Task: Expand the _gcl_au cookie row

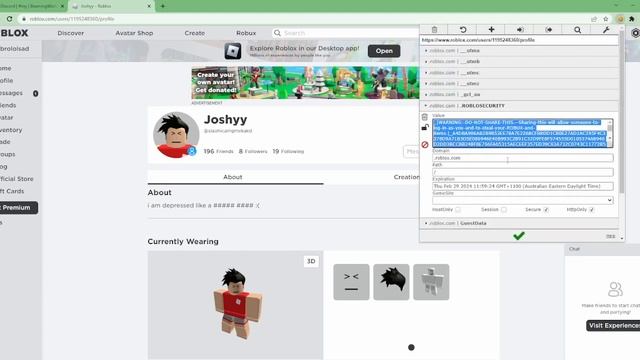Action: pyautogui.click(x=519, y=94)
